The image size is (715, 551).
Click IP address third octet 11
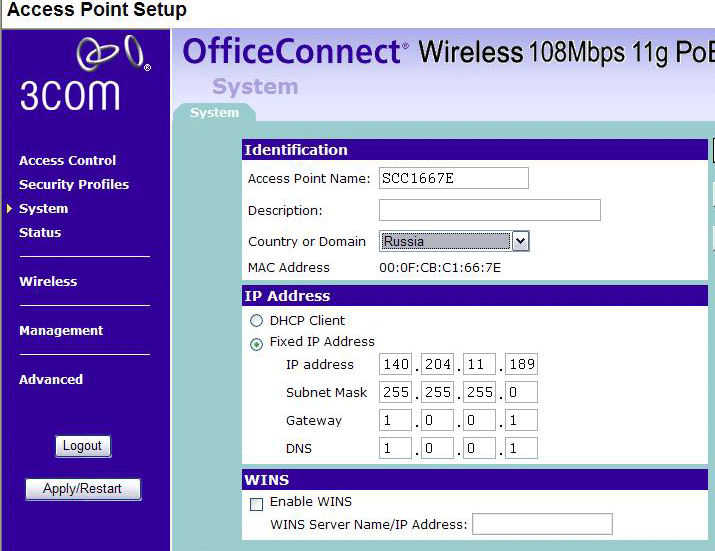click(479, 364)
